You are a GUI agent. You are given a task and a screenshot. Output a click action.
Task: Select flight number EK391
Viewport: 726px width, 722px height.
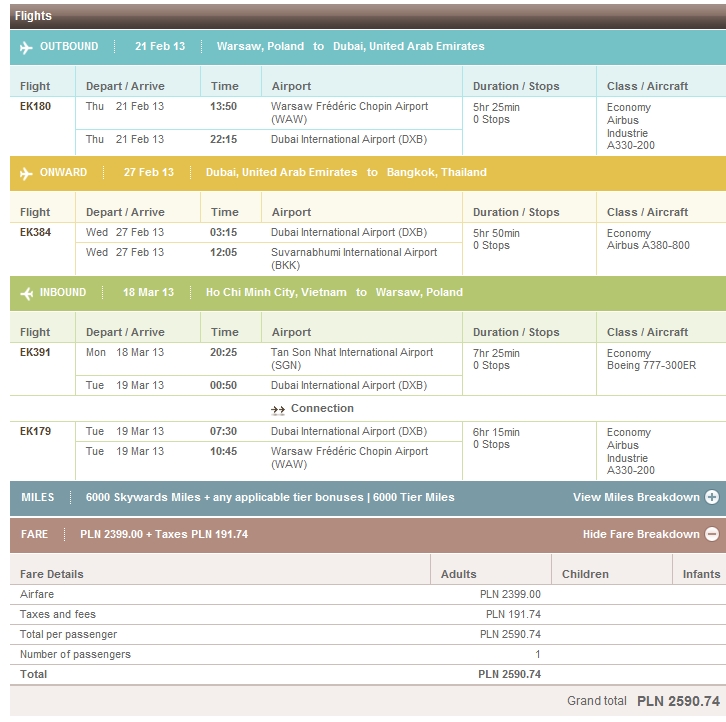click(x=35, y=352)
